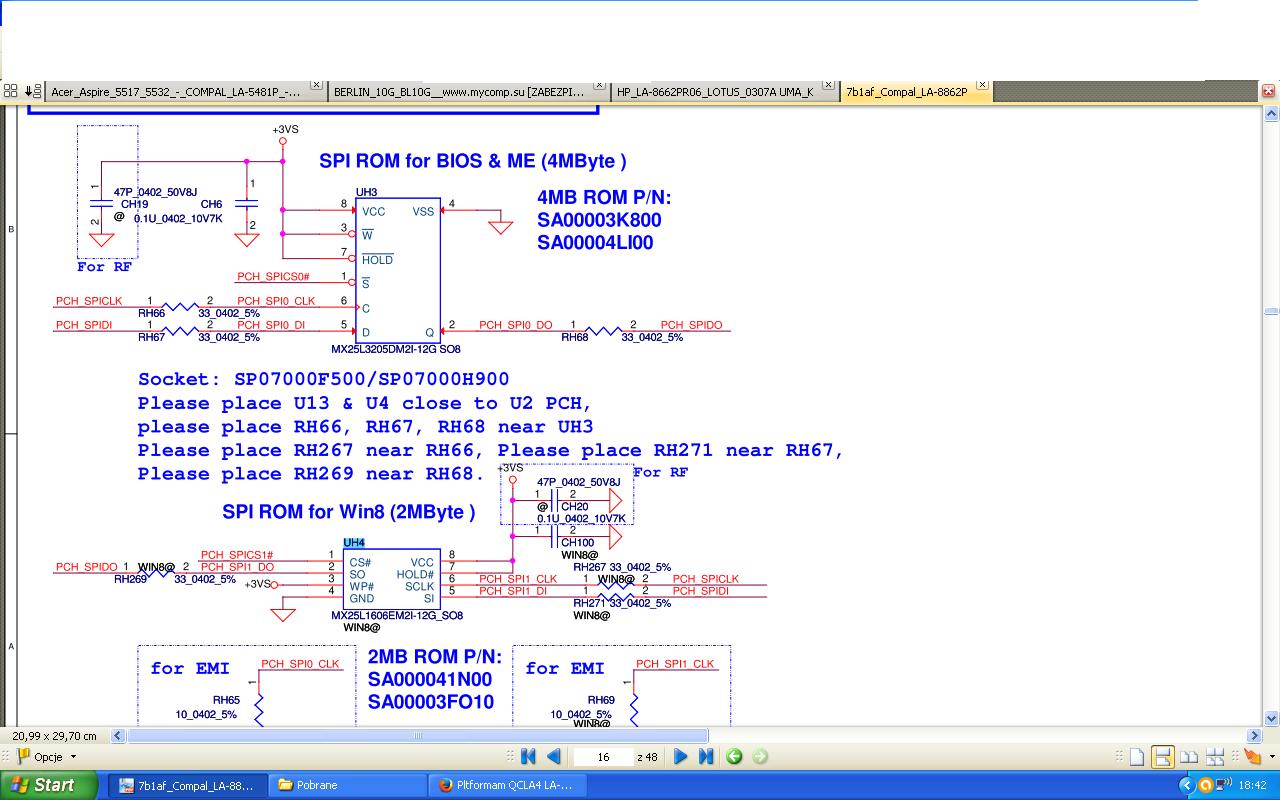The width and height of the screenshot is (1280, 800).
Task: Go to the previous page
Action: 553,757
